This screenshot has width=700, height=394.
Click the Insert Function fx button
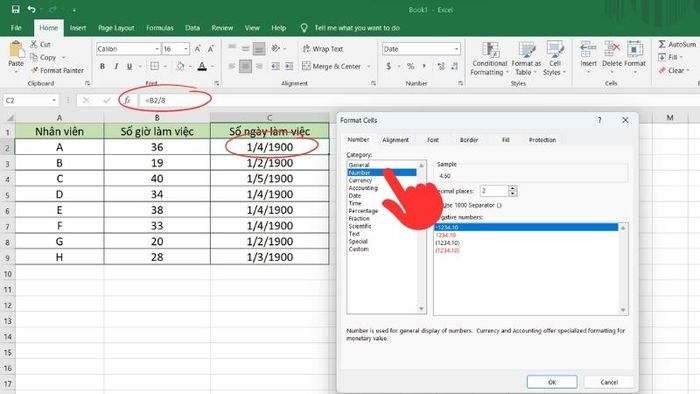[x=127, y=100]
